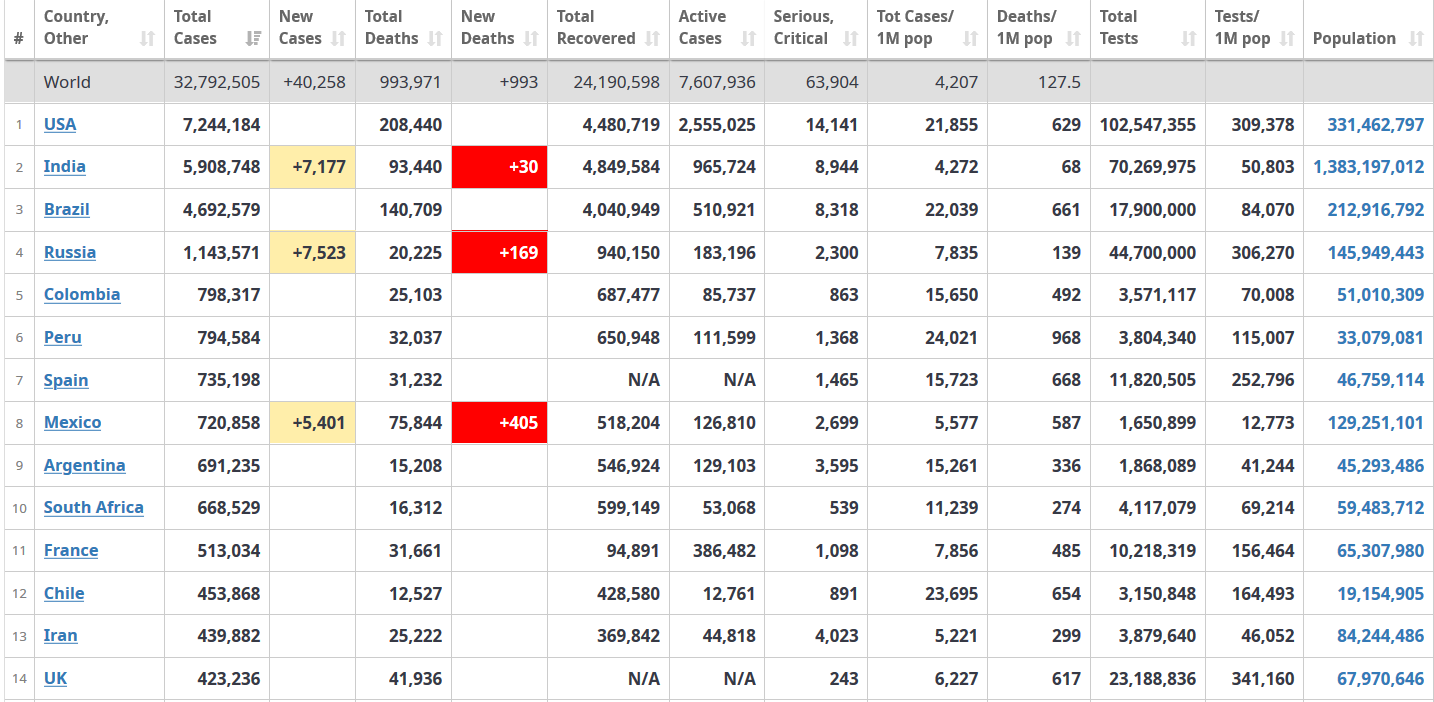The image size is (1434, 702).
Task: Select Mexico new deaths +405 cell
Action: pyautogui.click(x=500, y=422)
